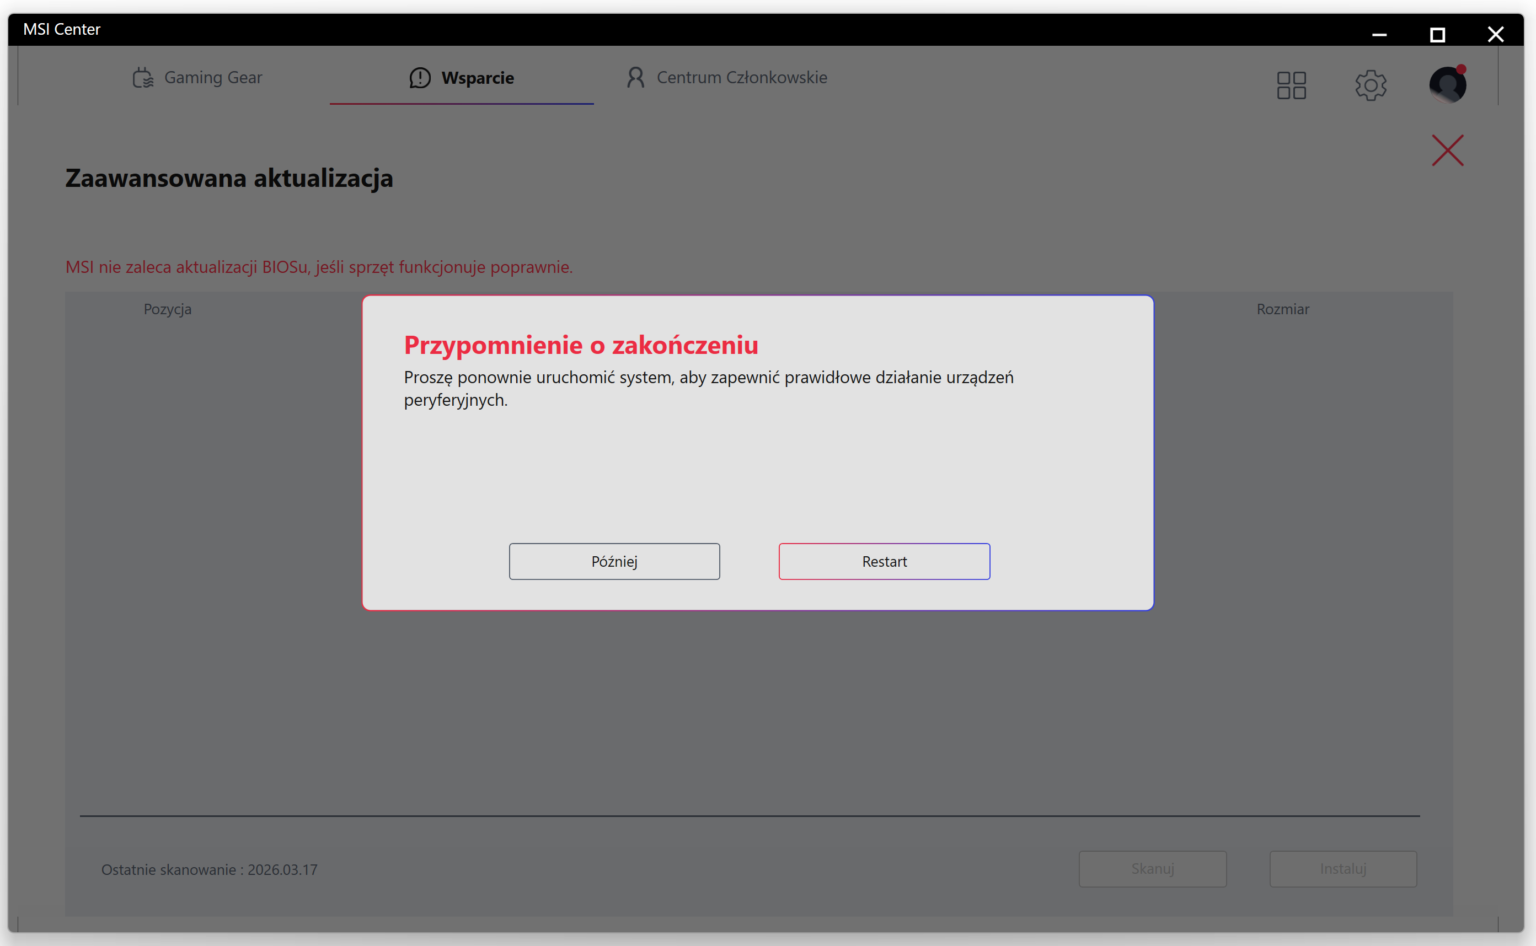Open the apps grid view icon
The height and width of the screenshot is (946, 1536).
(x=1291, y=85)
